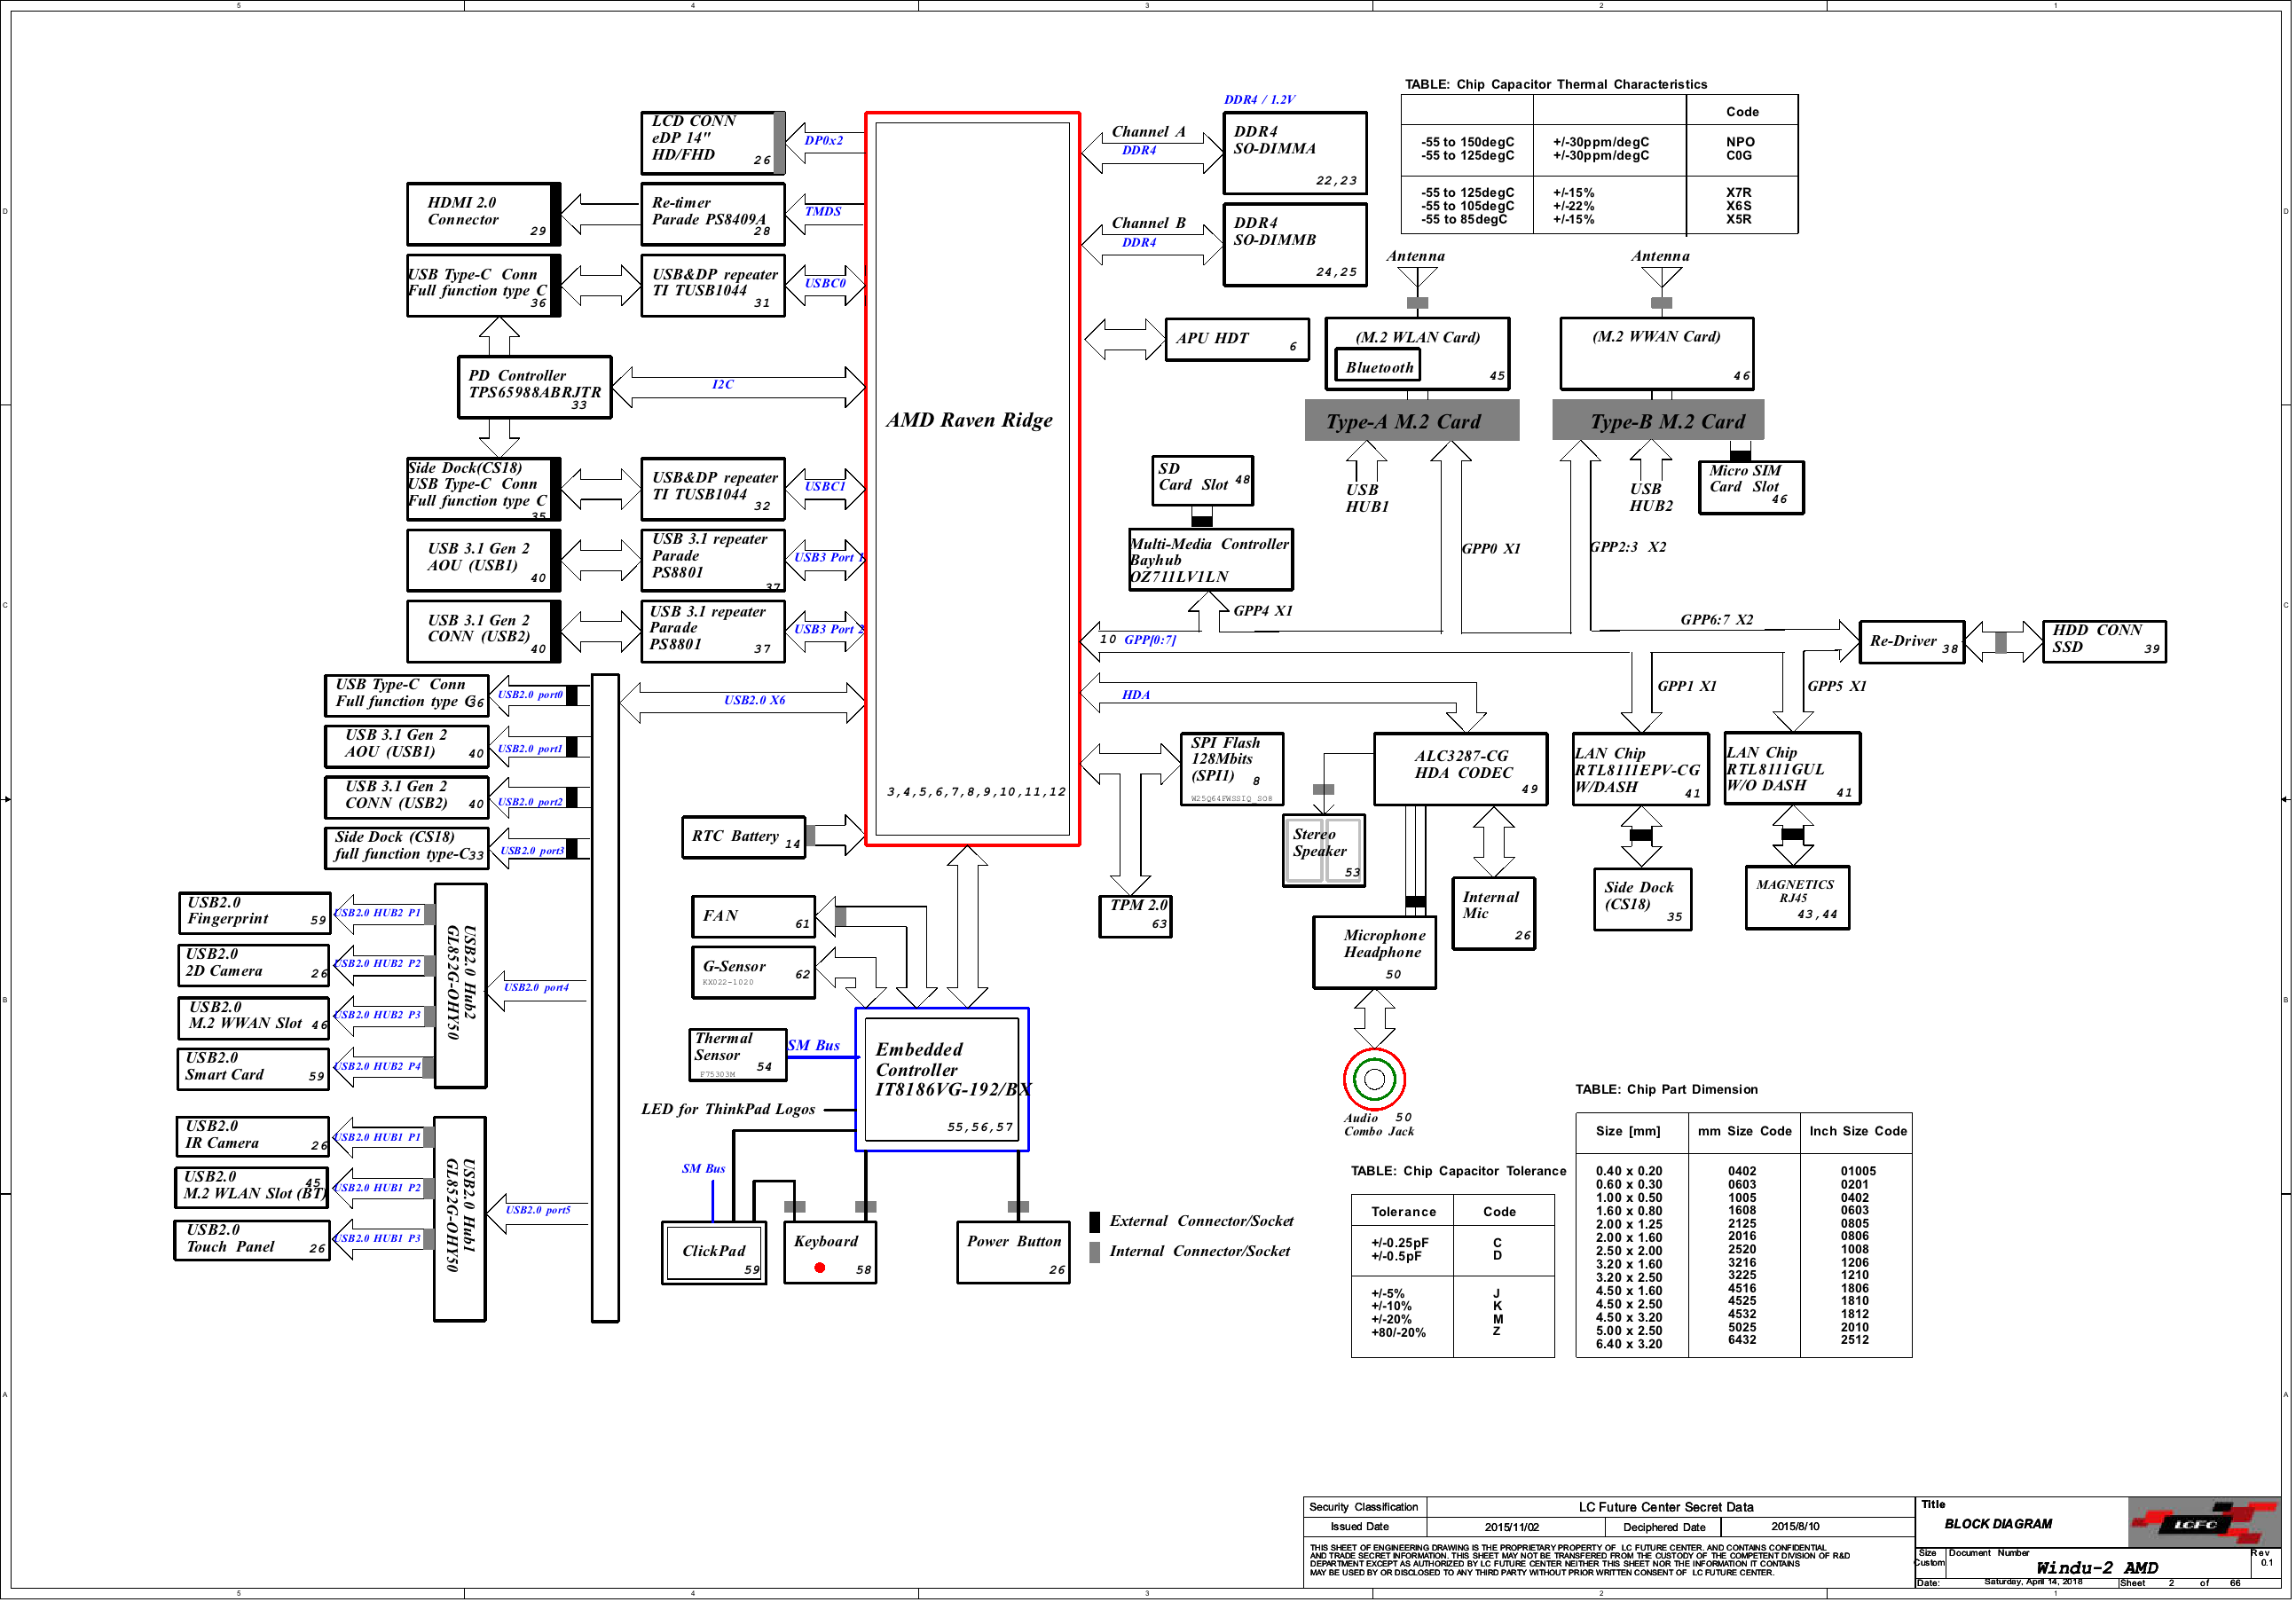Viewport: 2296px width, 1602px height.
Task: Click the PD Controller TPS65988 block
Action: point(534,387)
